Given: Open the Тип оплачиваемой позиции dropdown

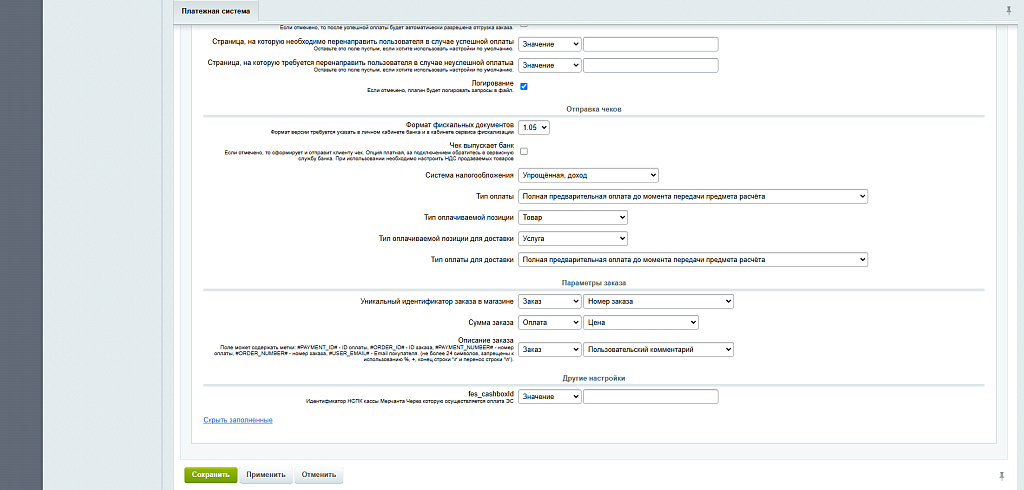Looking at the screenshot, I should [572, 218].
